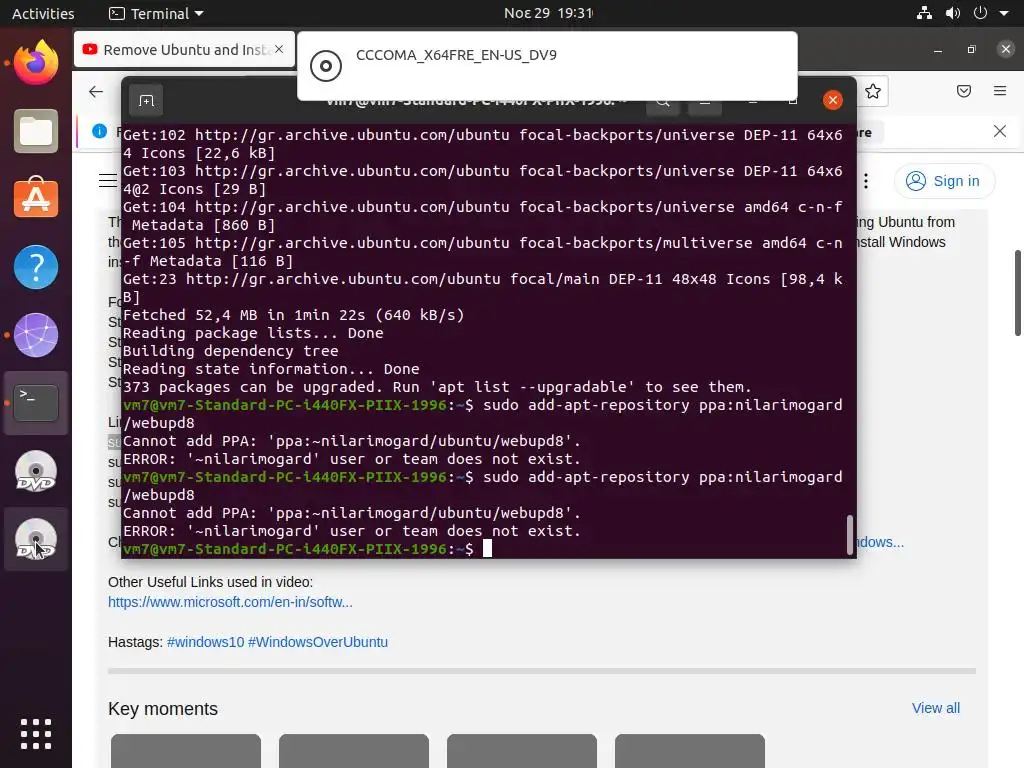Open the YouTube guide hamburger menu

(x=108, y=181)
